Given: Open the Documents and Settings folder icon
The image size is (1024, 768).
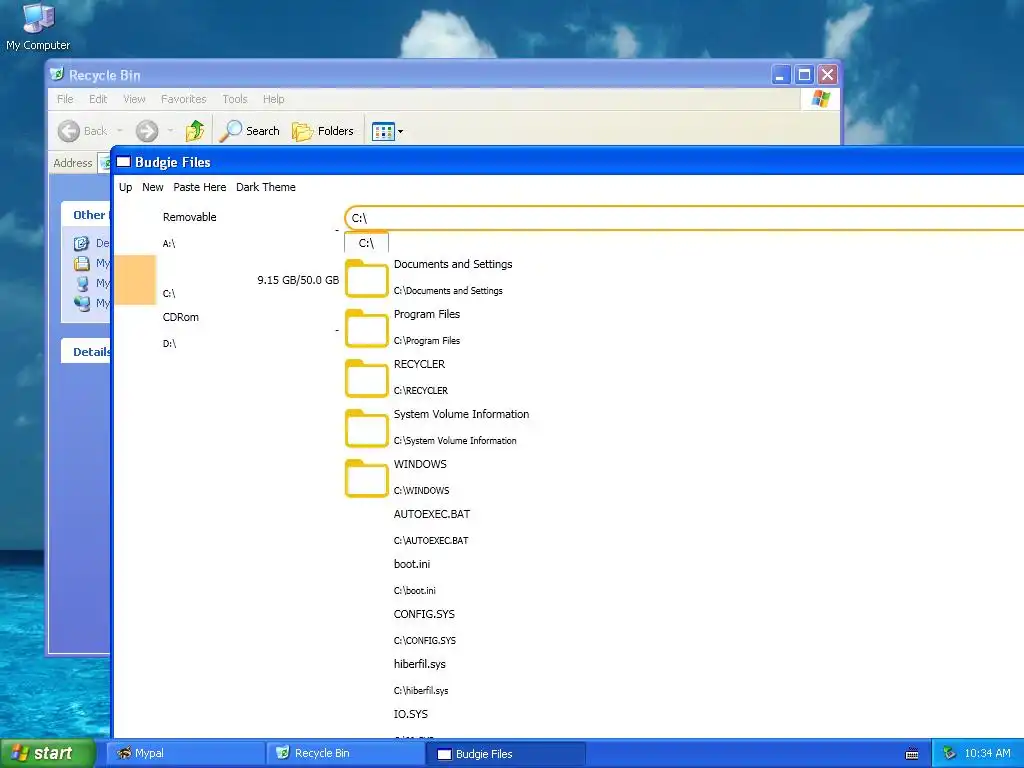Looking at the screenshot, I should 366,278.
